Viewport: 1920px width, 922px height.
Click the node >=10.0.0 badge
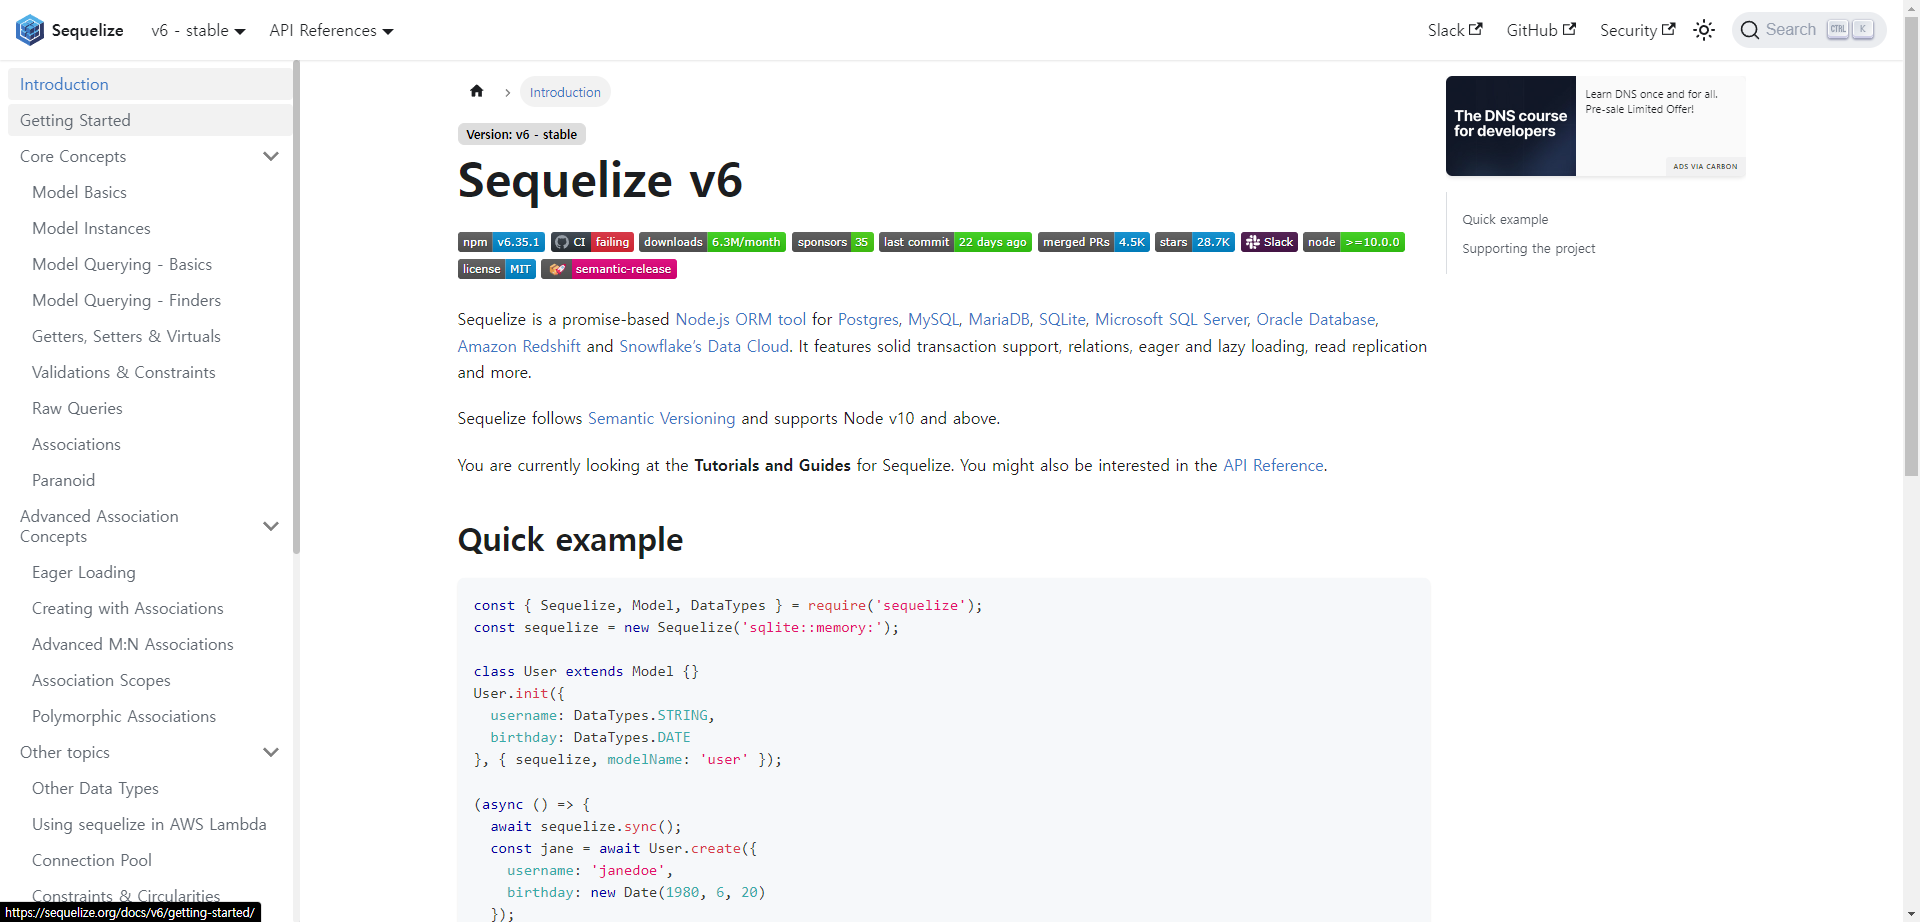[x=1354, y=242]
